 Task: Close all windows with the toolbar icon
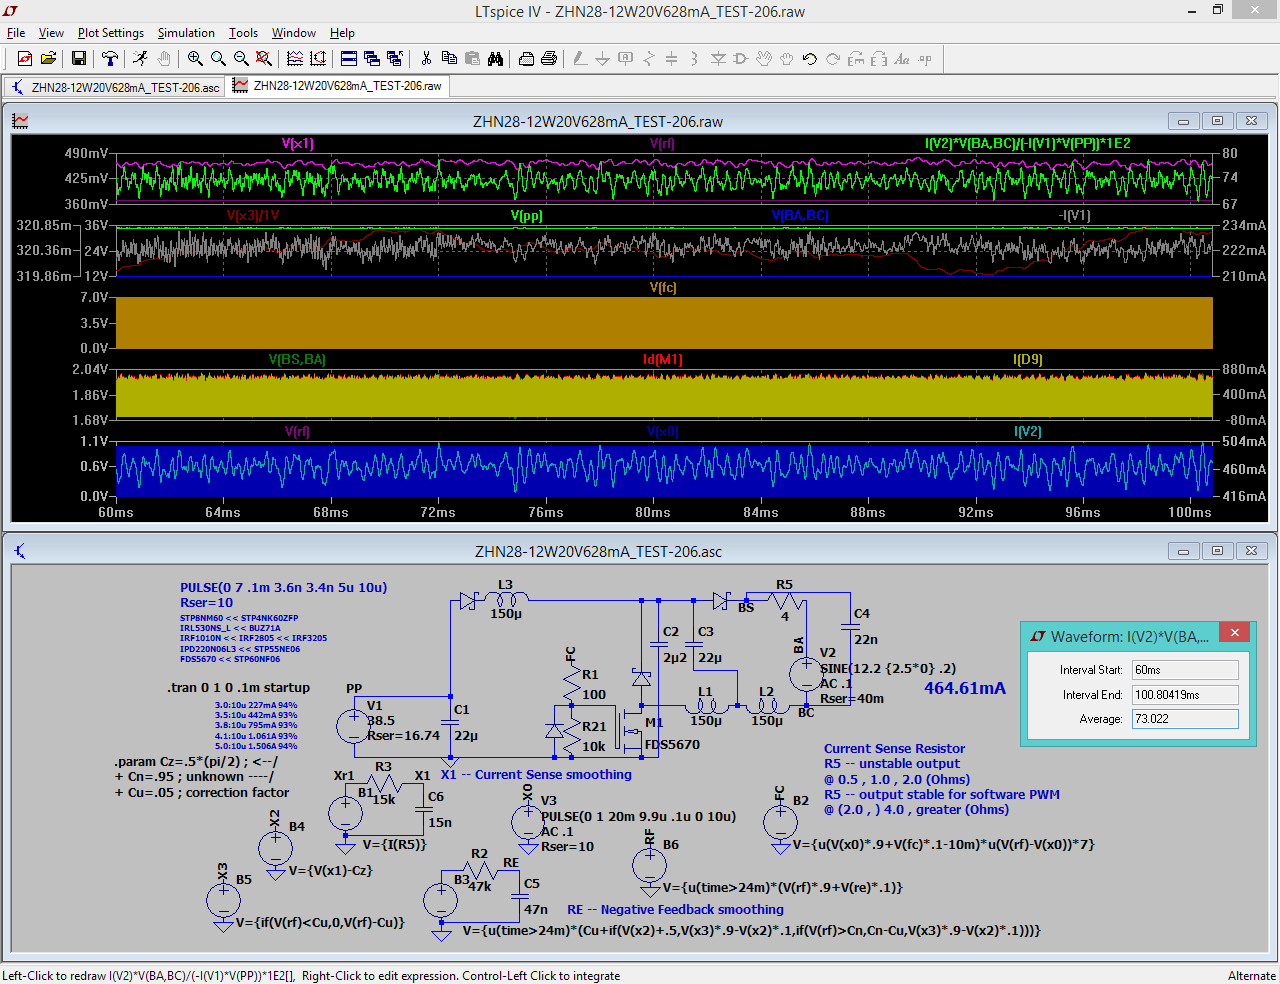[395, 59]
